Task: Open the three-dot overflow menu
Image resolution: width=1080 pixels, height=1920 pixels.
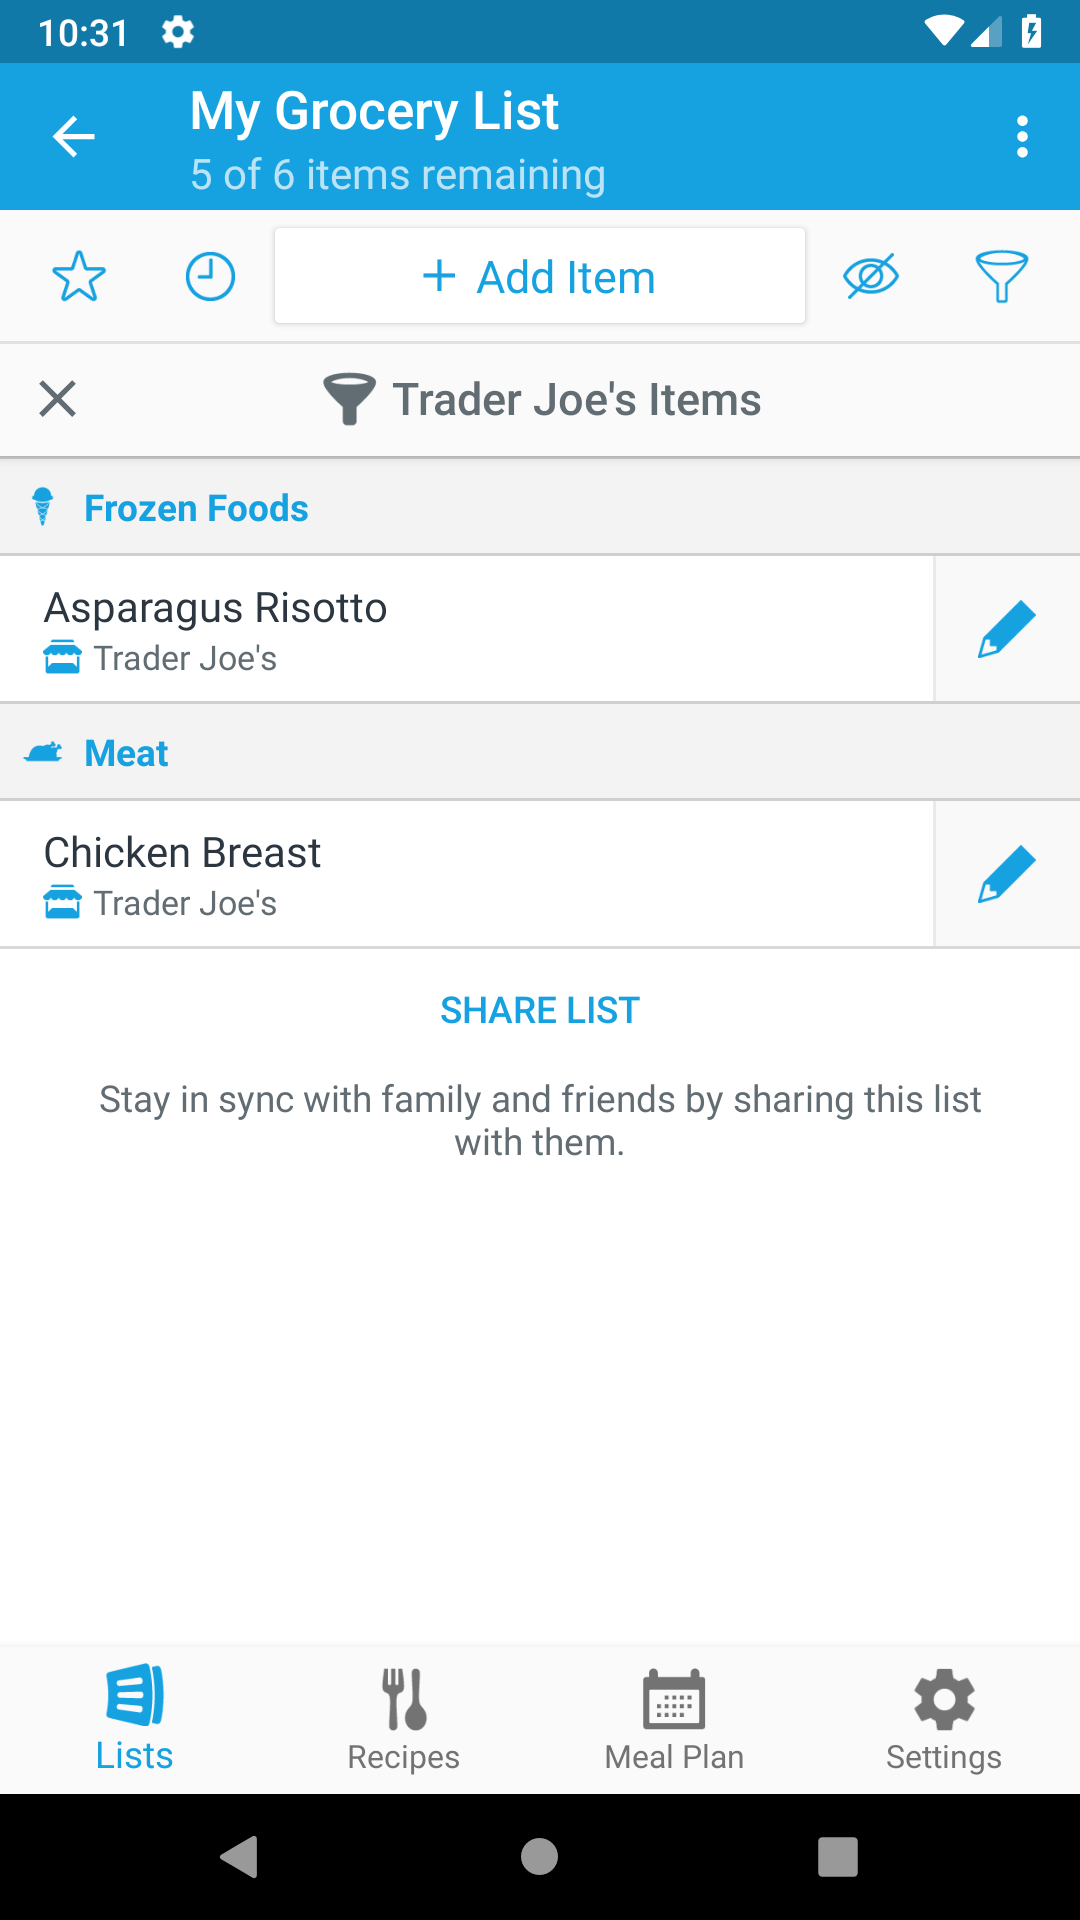Action: coord(1022,137)
